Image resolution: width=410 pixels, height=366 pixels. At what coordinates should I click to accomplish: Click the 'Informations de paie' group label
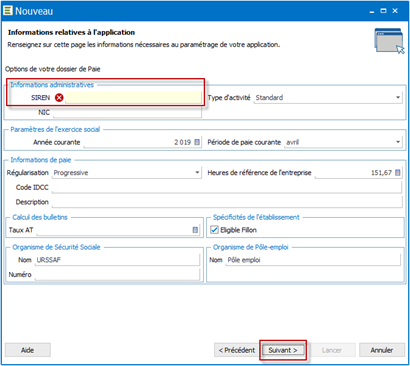click(41, 160)
